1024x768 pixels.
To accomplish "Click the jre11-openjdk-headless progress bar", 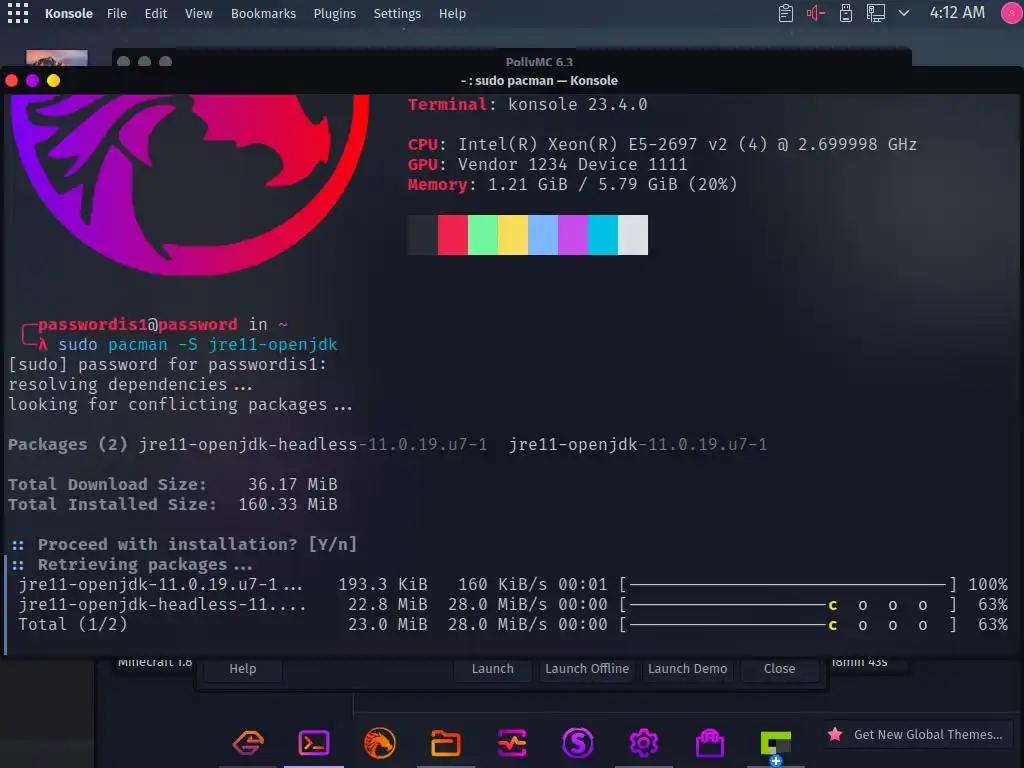I will coord(788,605).
